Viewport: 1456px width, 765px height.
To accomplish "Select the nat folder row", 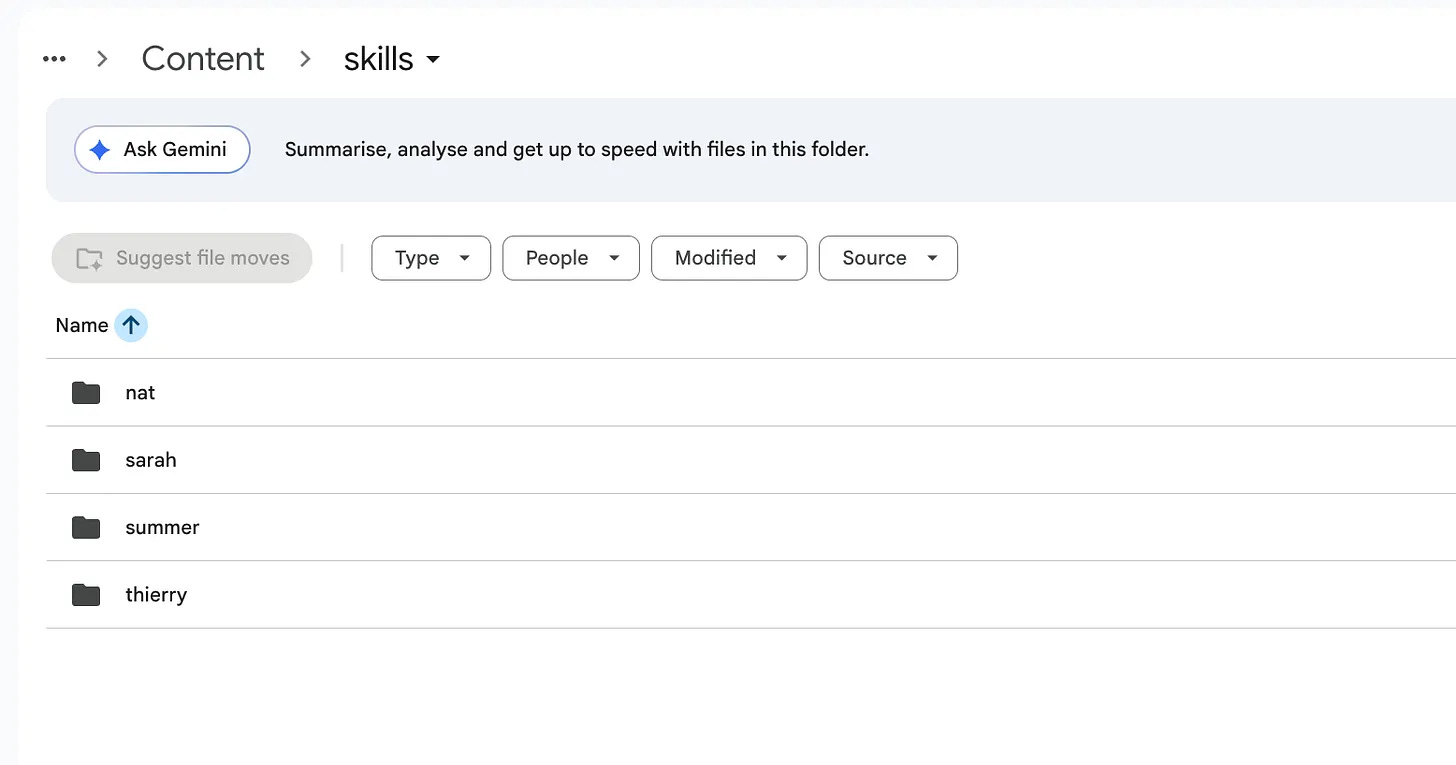I will (751, 393).
